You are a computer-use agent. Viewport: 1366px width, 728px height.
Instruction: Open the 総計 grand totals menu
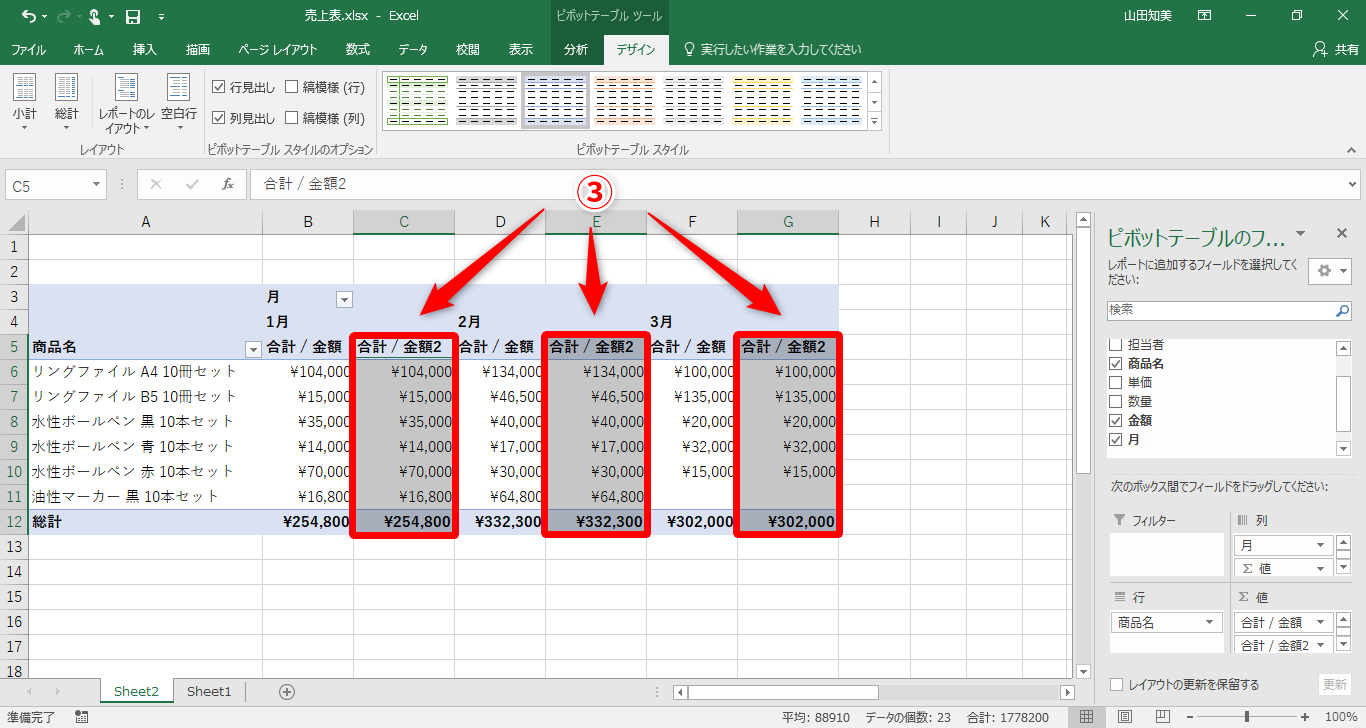(x=67, y=102)
